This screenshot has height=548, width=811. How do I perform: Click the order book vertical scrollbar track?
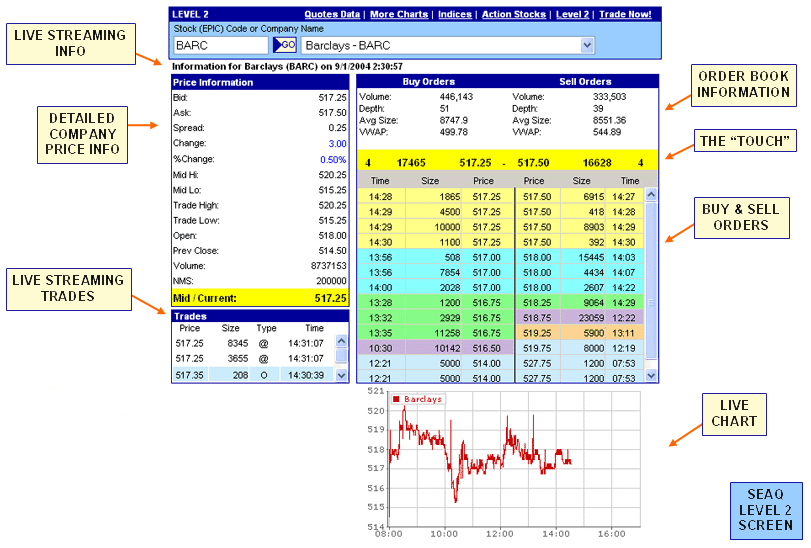pyautogui.click(x=651, y=285)
